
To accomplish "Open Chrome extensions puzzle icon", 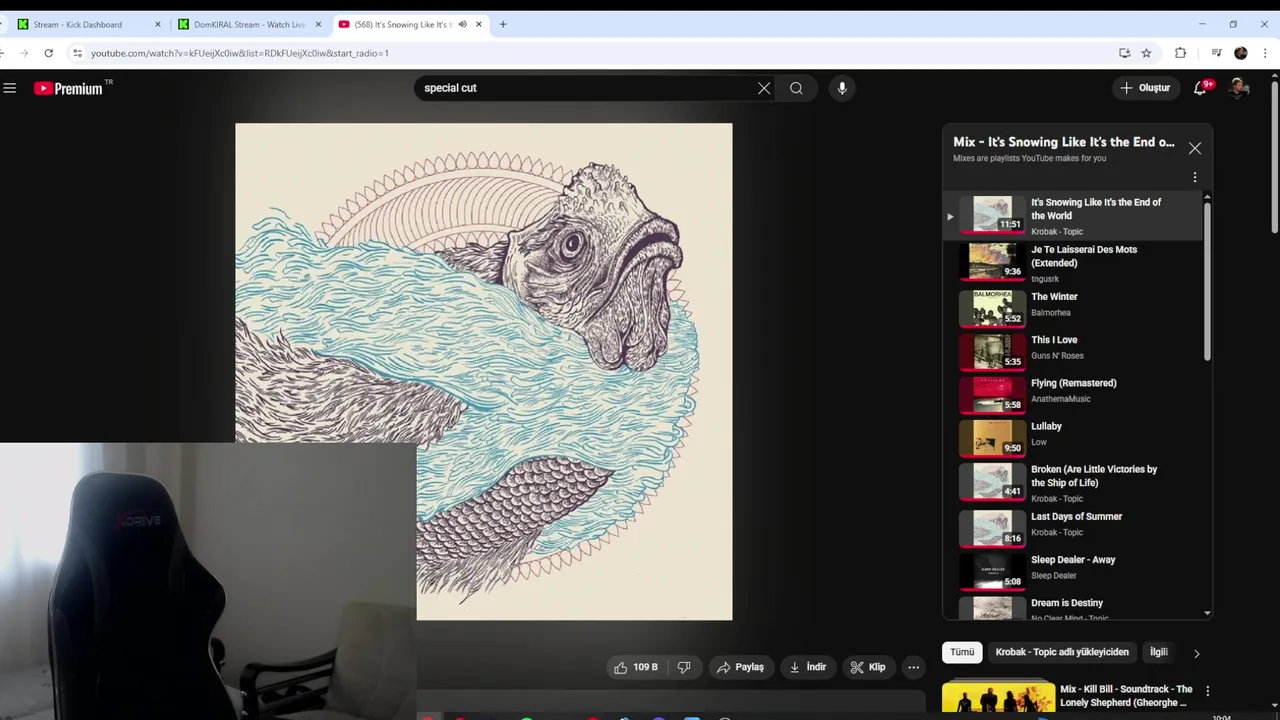I will 1181,53.
